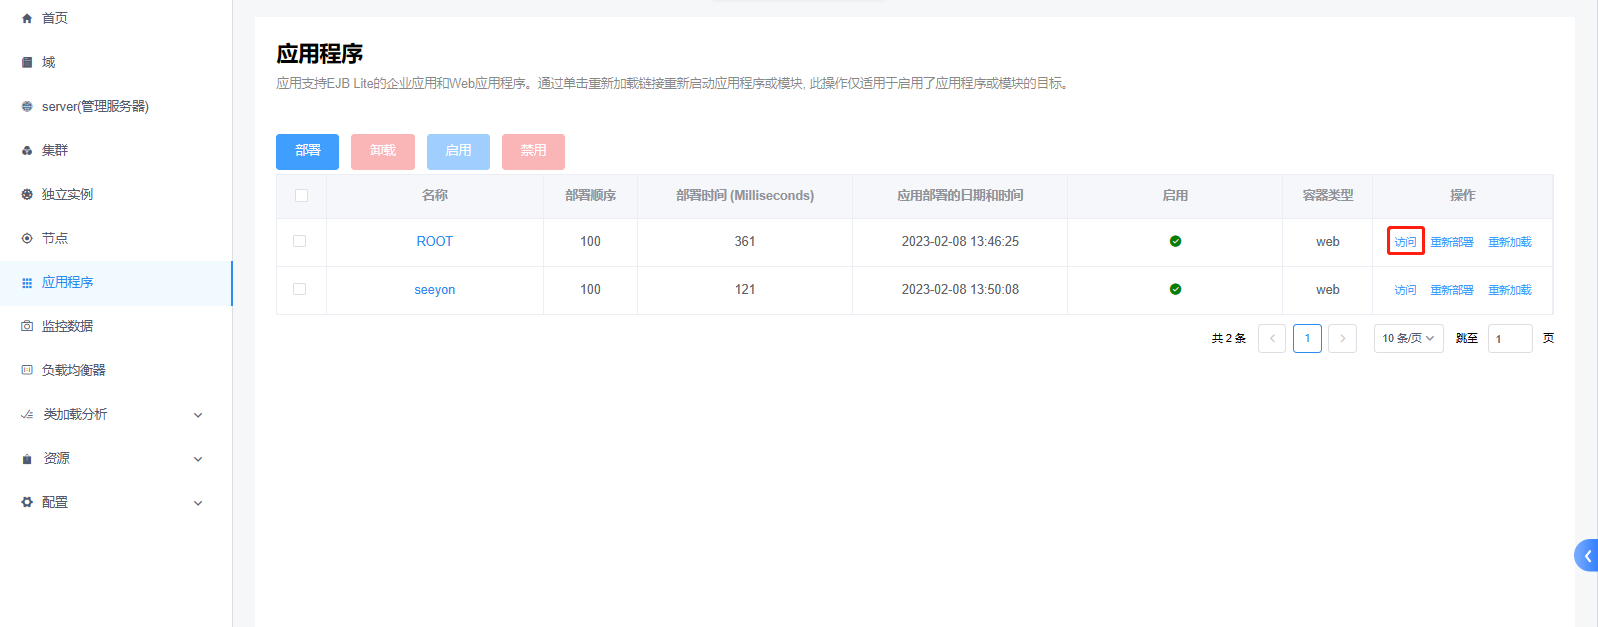Click the 部署顺序 column header
The height and width of the screenshot is (627, 1598).
pos(590,195)
